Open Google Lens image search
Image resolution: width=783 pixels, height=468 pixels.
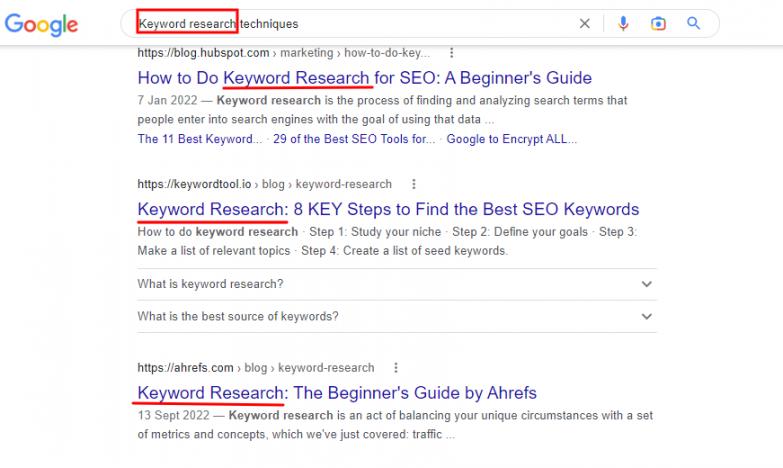[658, 23]
